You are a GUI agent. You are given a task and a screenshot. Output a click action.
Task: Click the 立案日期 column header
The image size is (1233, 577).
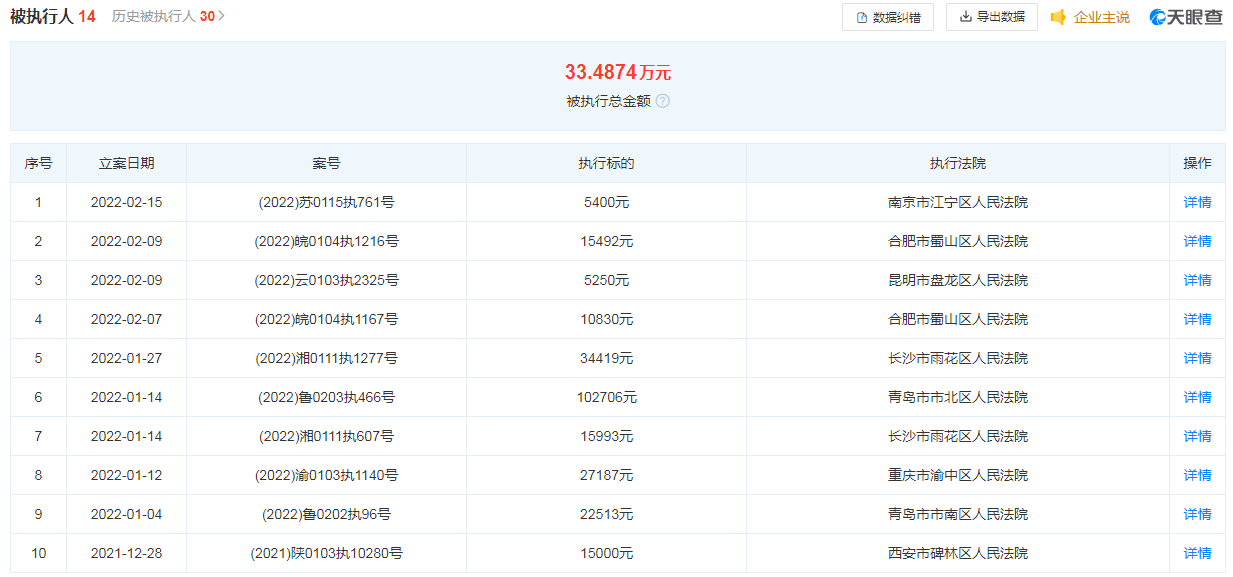pyautogui.click(x=126, y=163)
